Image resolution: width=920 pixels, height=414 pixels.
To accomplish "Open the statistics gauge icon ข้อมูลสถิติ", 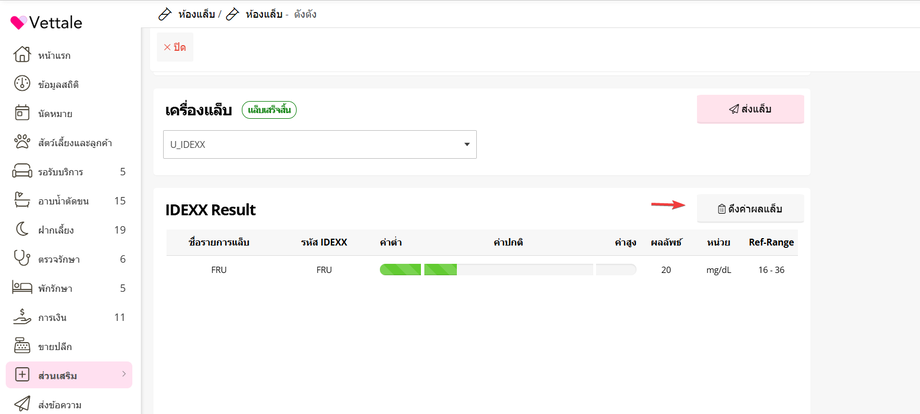I will [22, 84].
